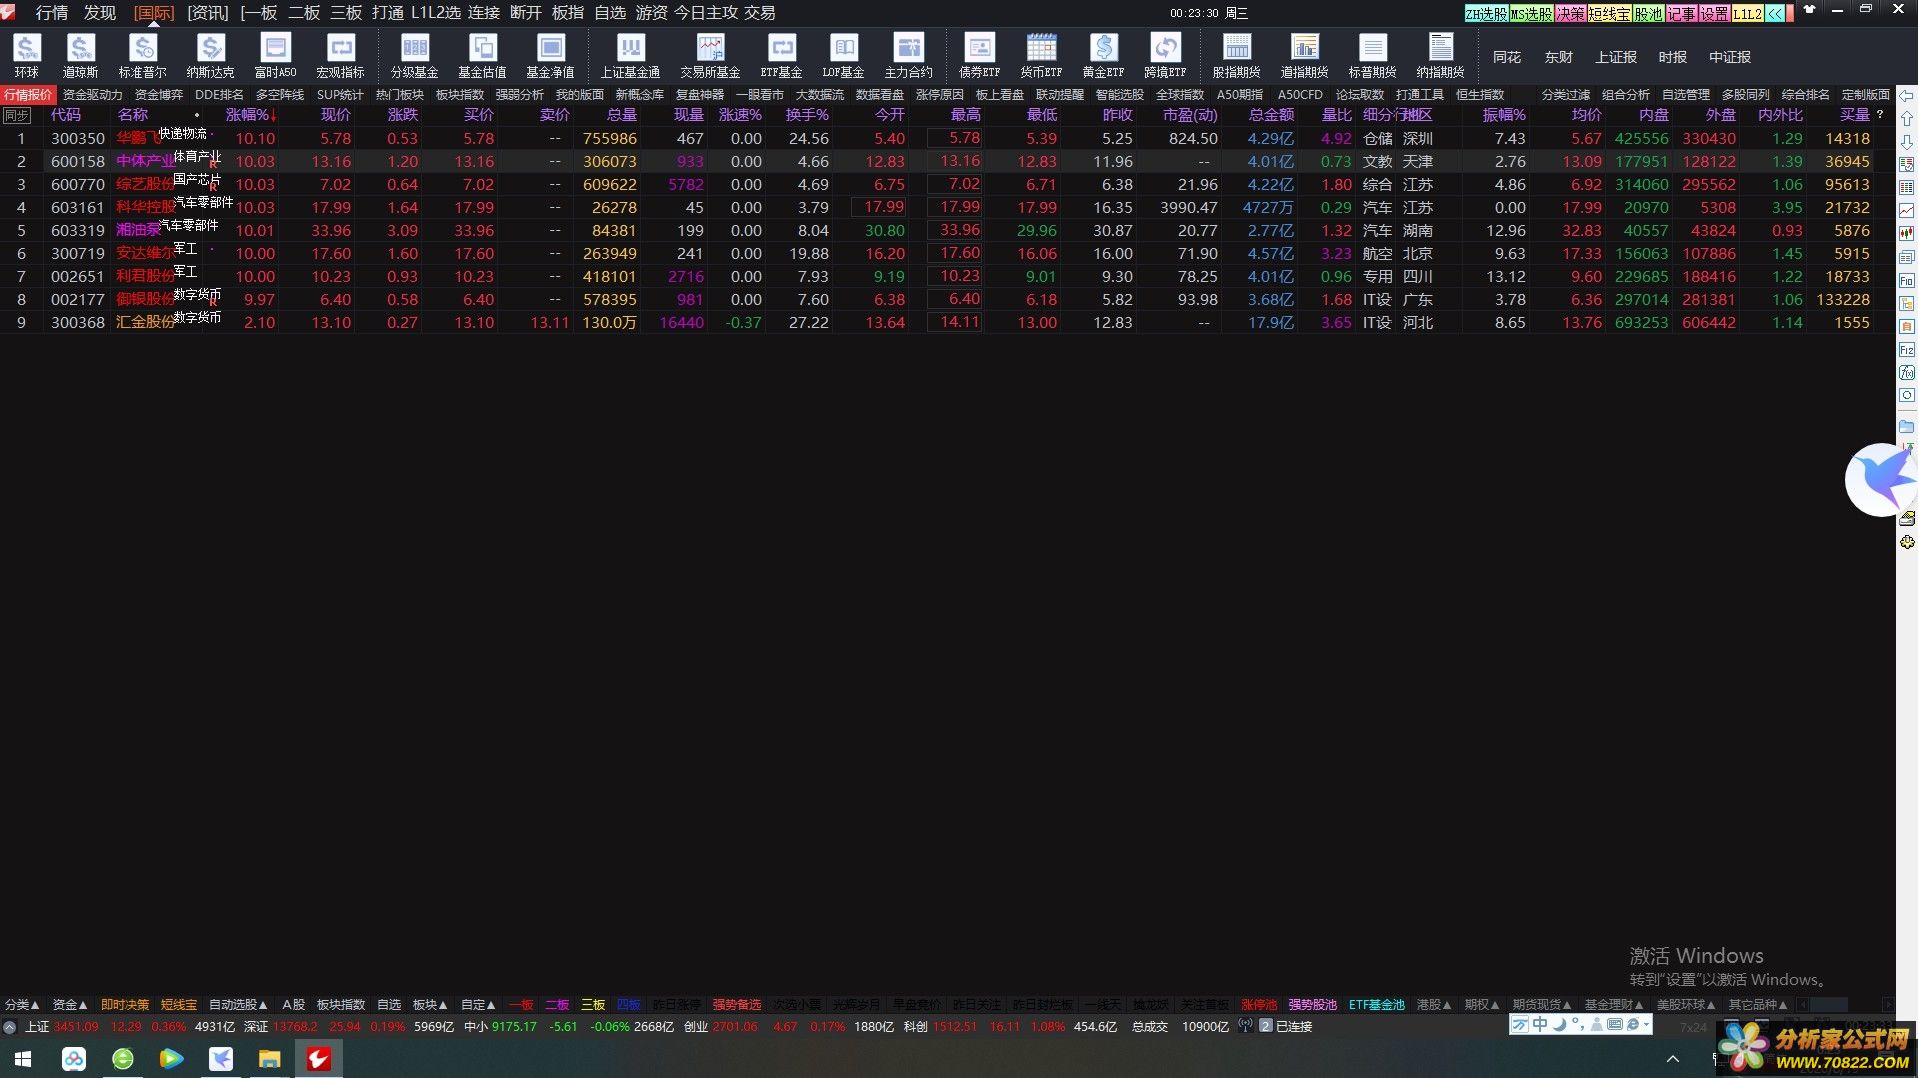Click the MS选股 button

coord(1532,13)
